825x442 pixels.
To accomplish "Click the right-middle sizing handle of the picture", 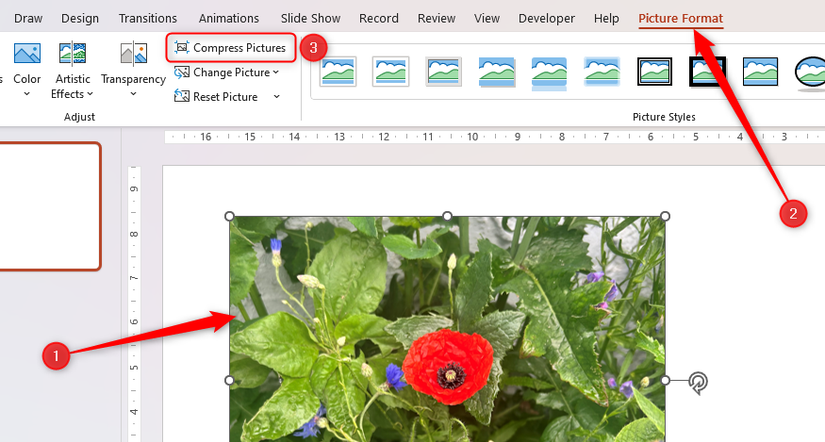I will (665, 380).
